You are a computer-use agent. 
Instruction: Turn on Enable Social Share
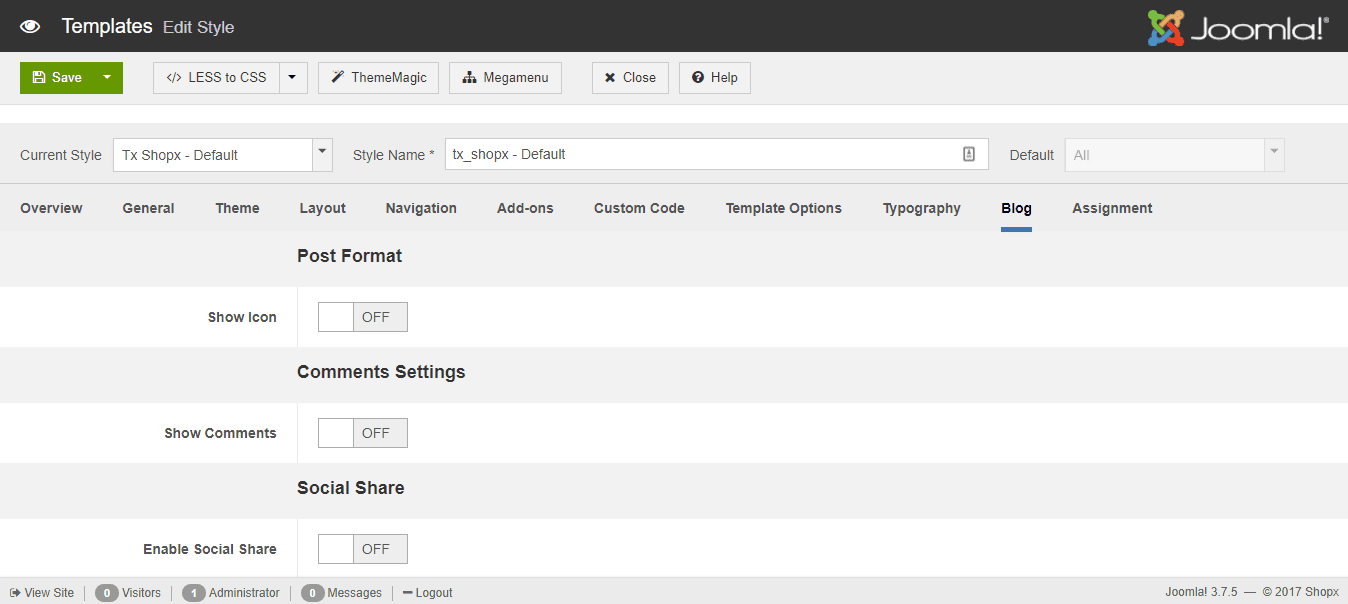[336, 549]
